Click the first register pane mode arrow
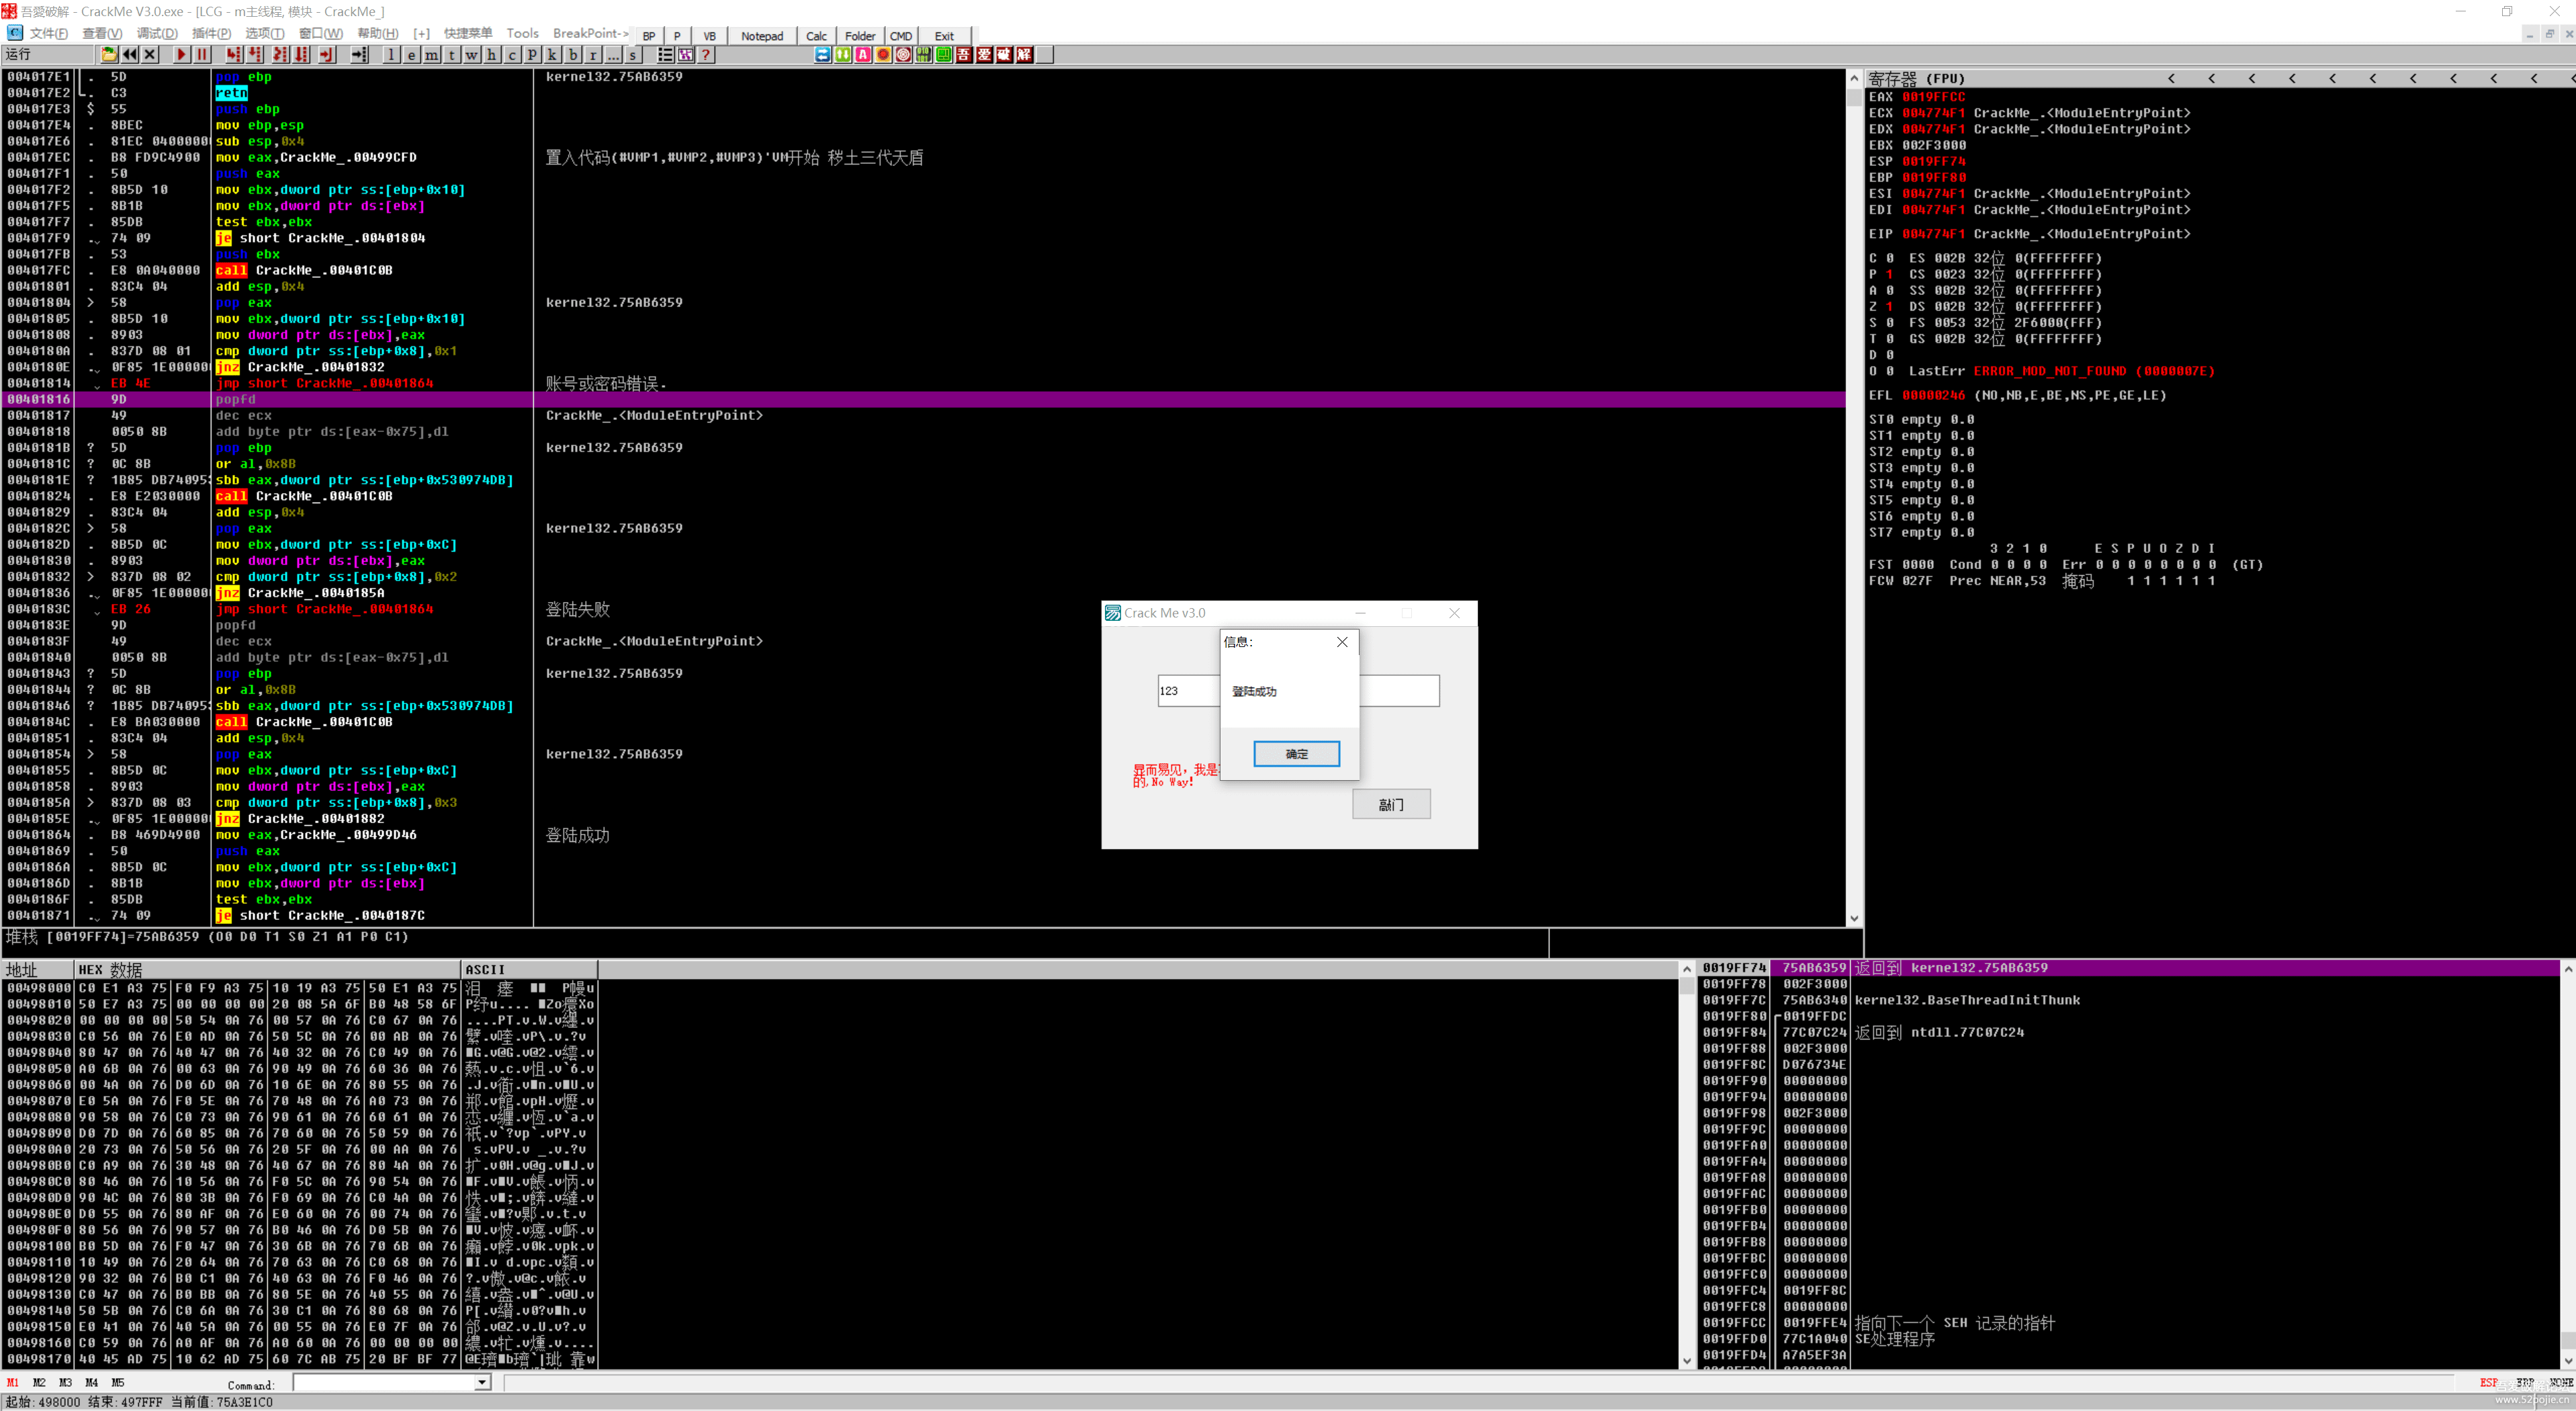The height and width of the screenshot is (1411, 2576). [2171, 78]
